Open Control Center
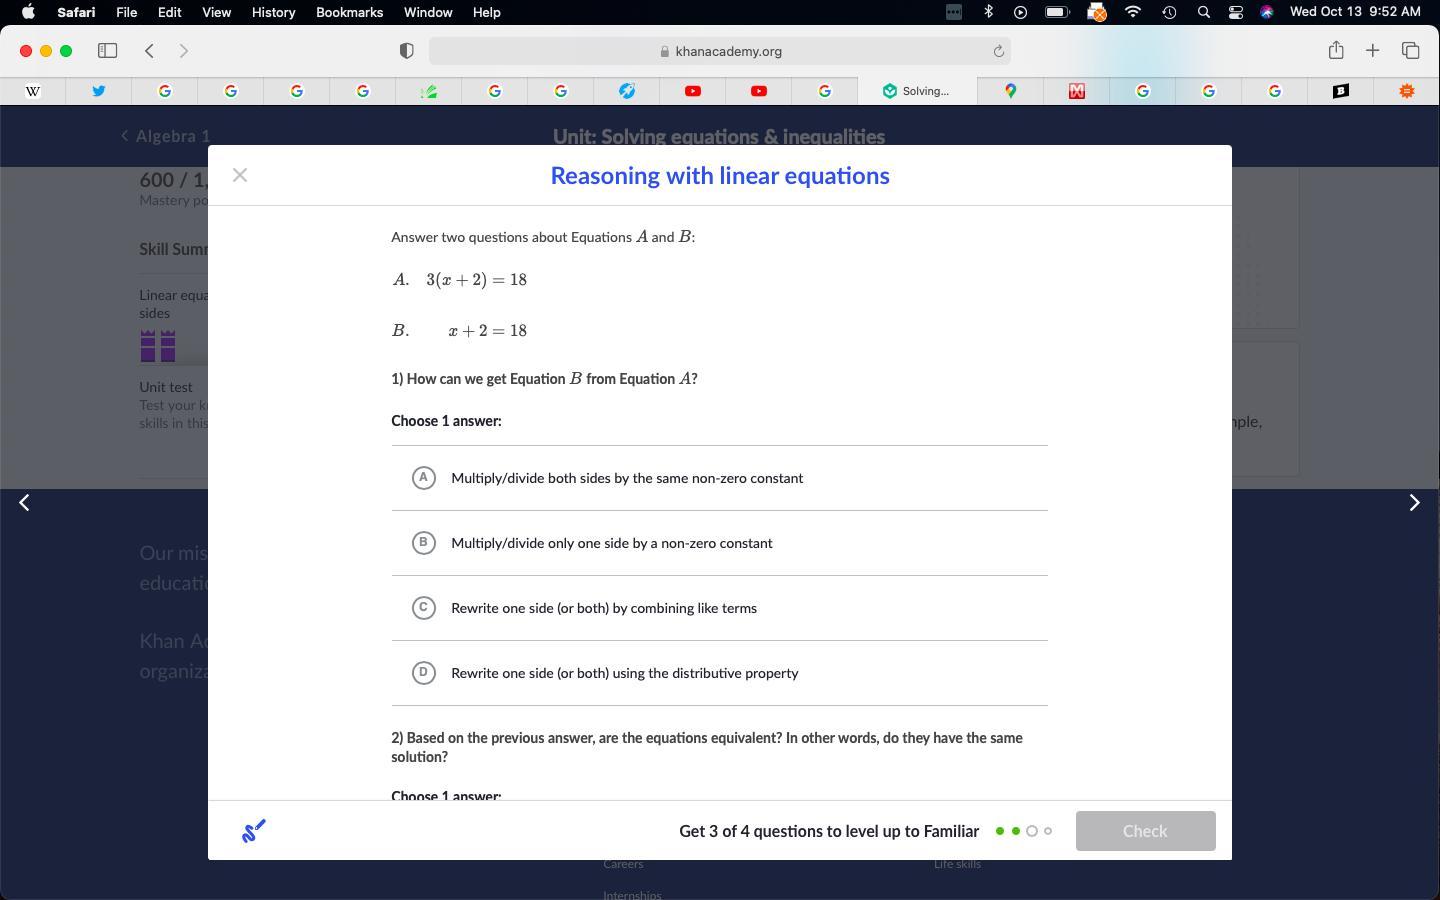This screenshot has height=900, width=1440. pyautogui.click(x=1236, y=12)
